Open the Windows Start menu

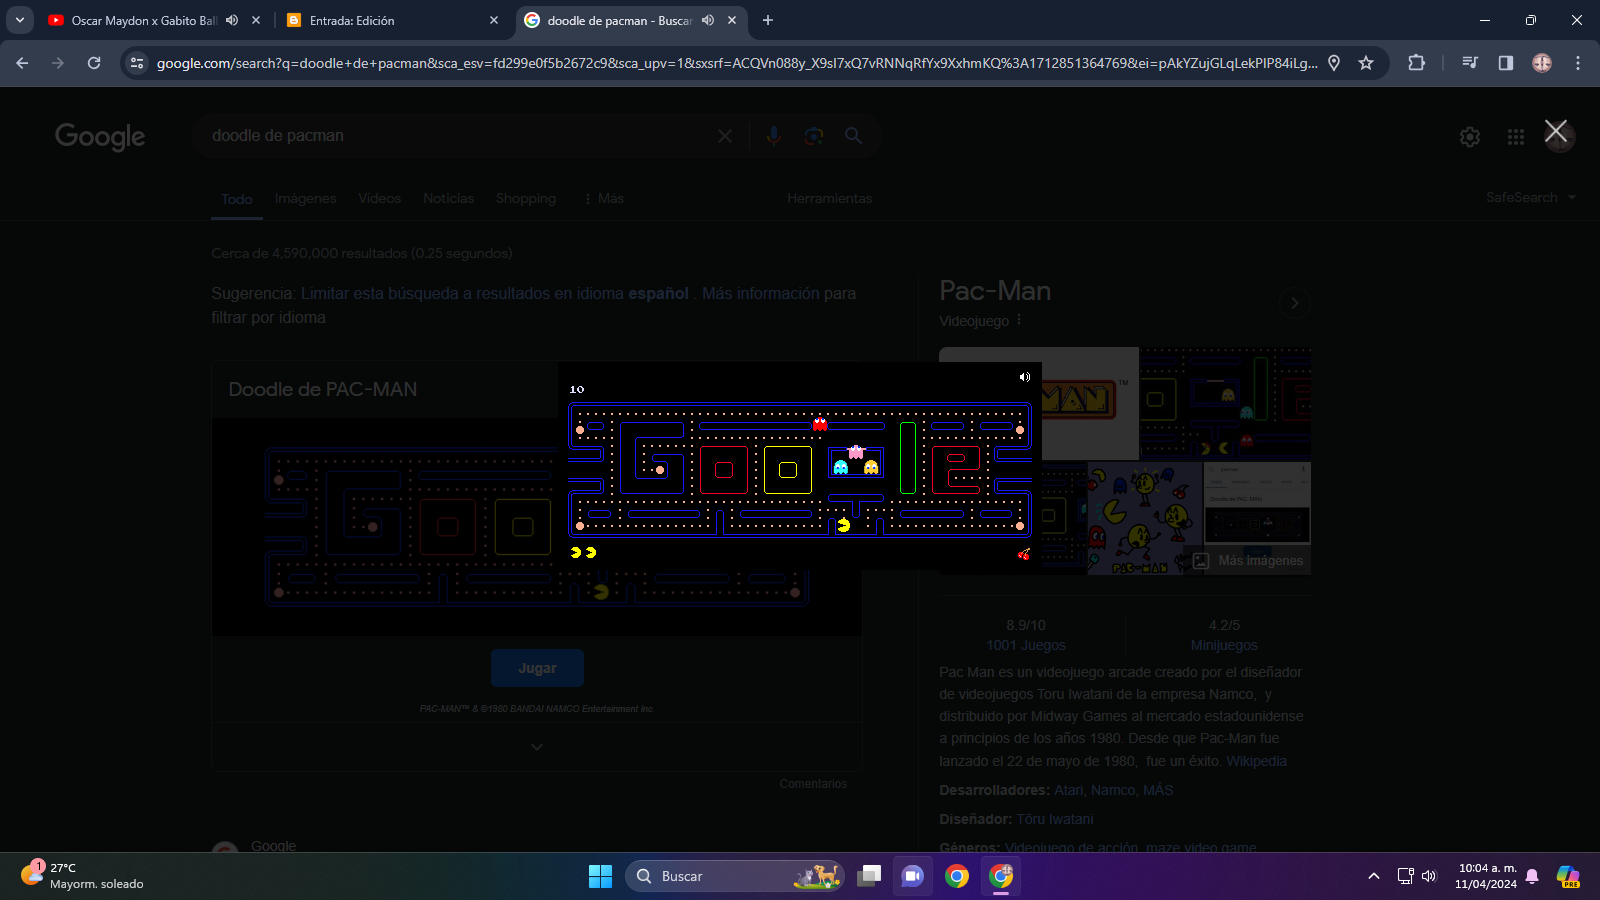(600, 876)
